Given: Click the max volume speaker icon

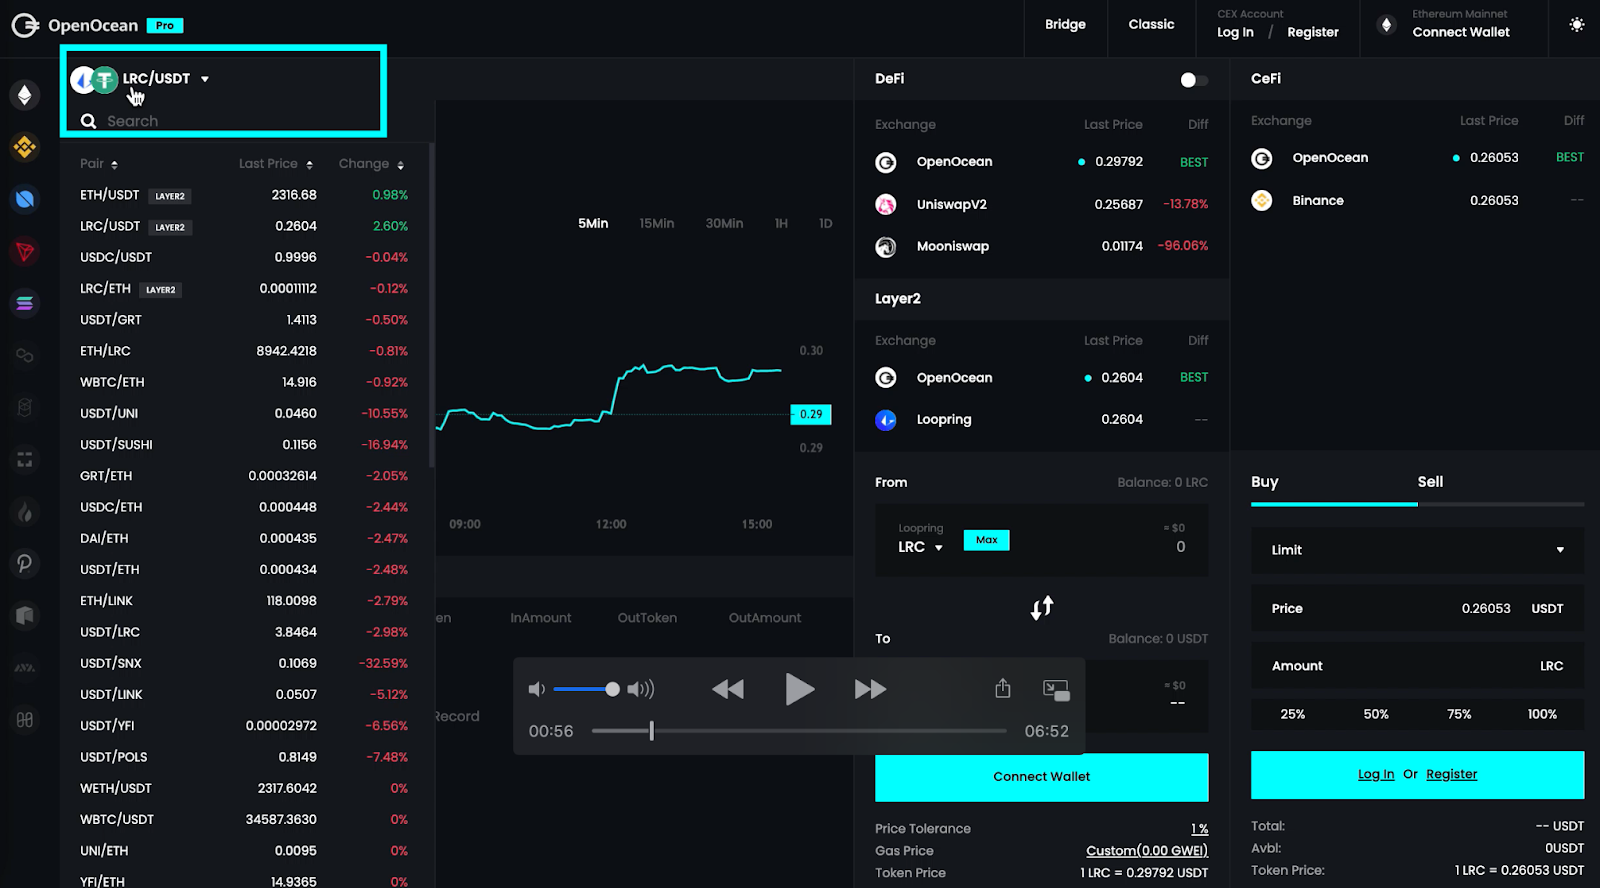Looking at the screenshot, I should click(641, 689).
